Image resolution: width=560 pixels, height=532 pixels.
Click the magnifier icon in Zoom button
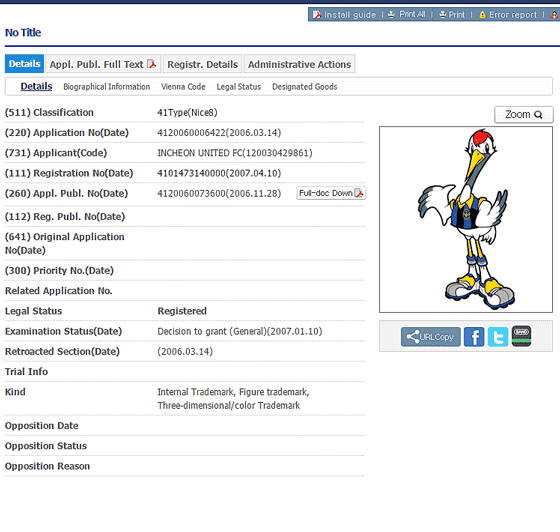tap(538, 115)
